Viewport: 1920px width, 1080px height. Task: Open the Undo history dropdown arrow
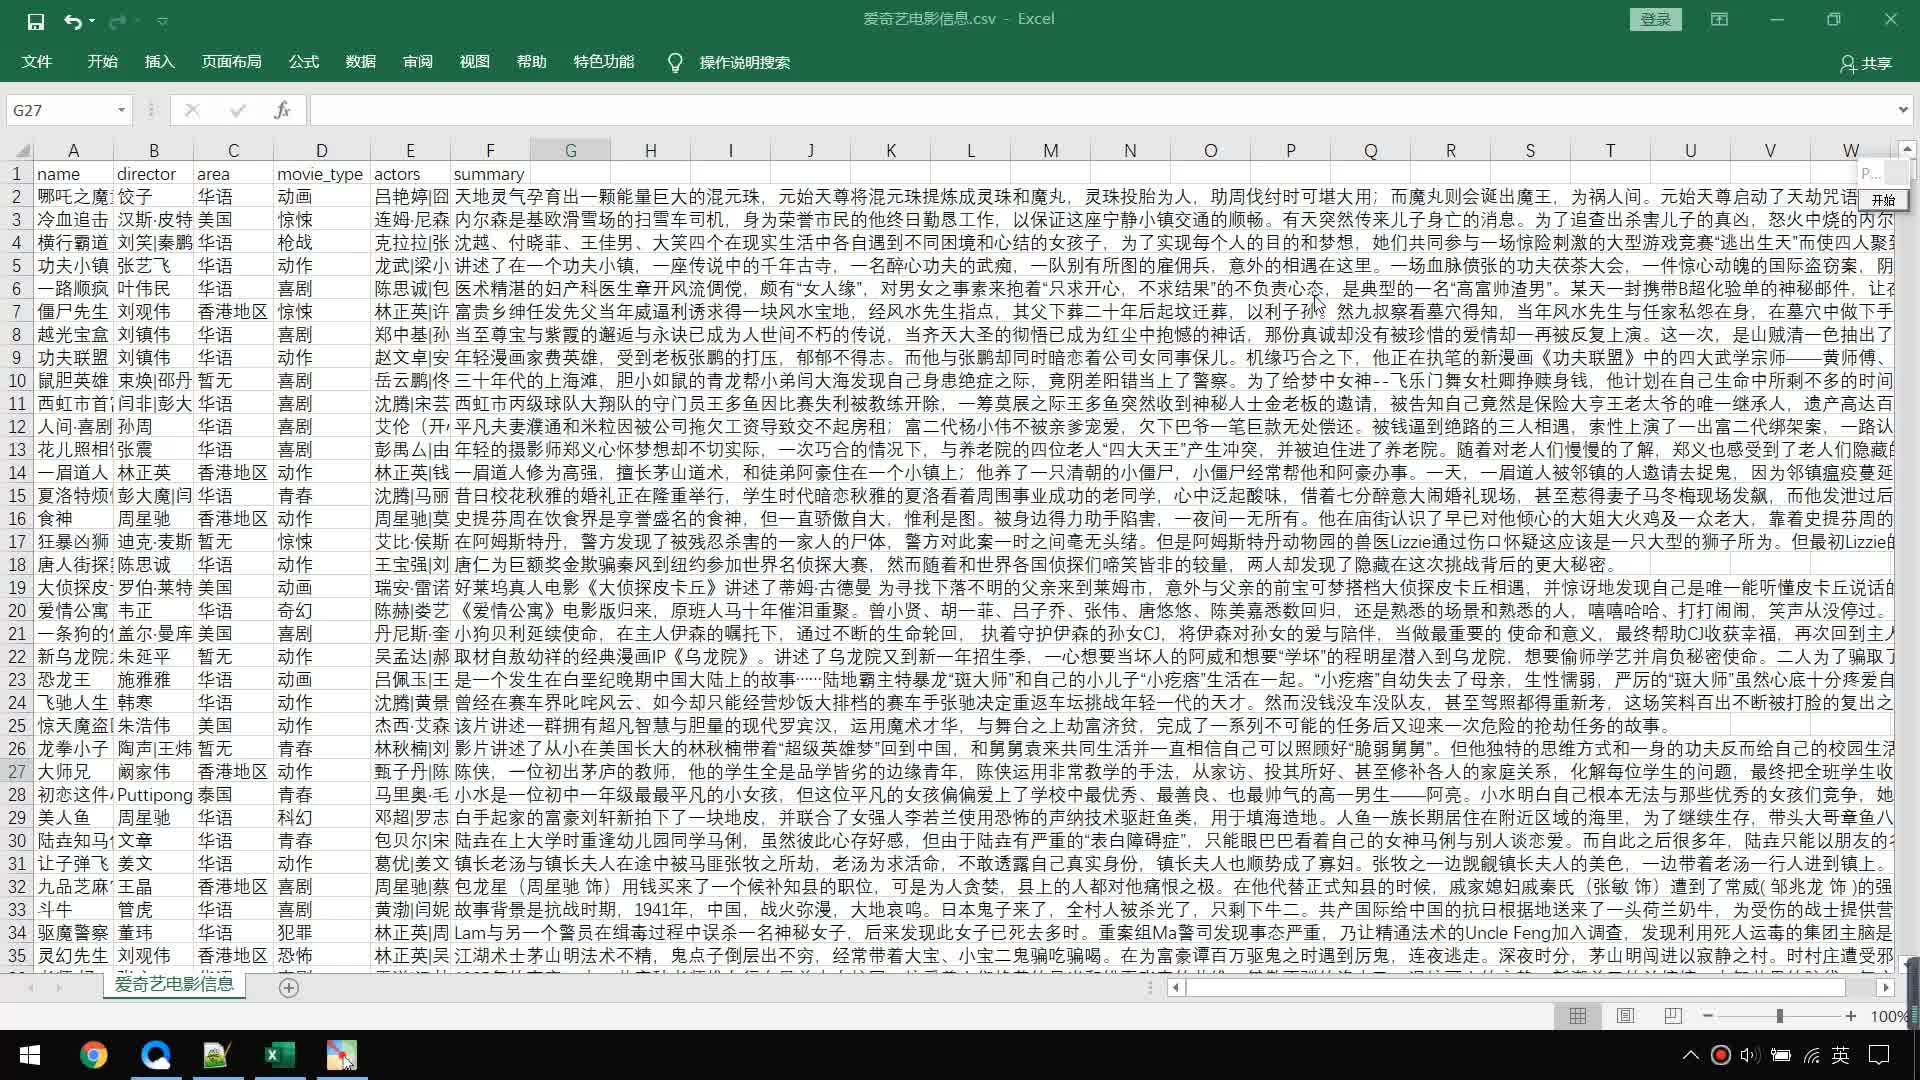92,20
